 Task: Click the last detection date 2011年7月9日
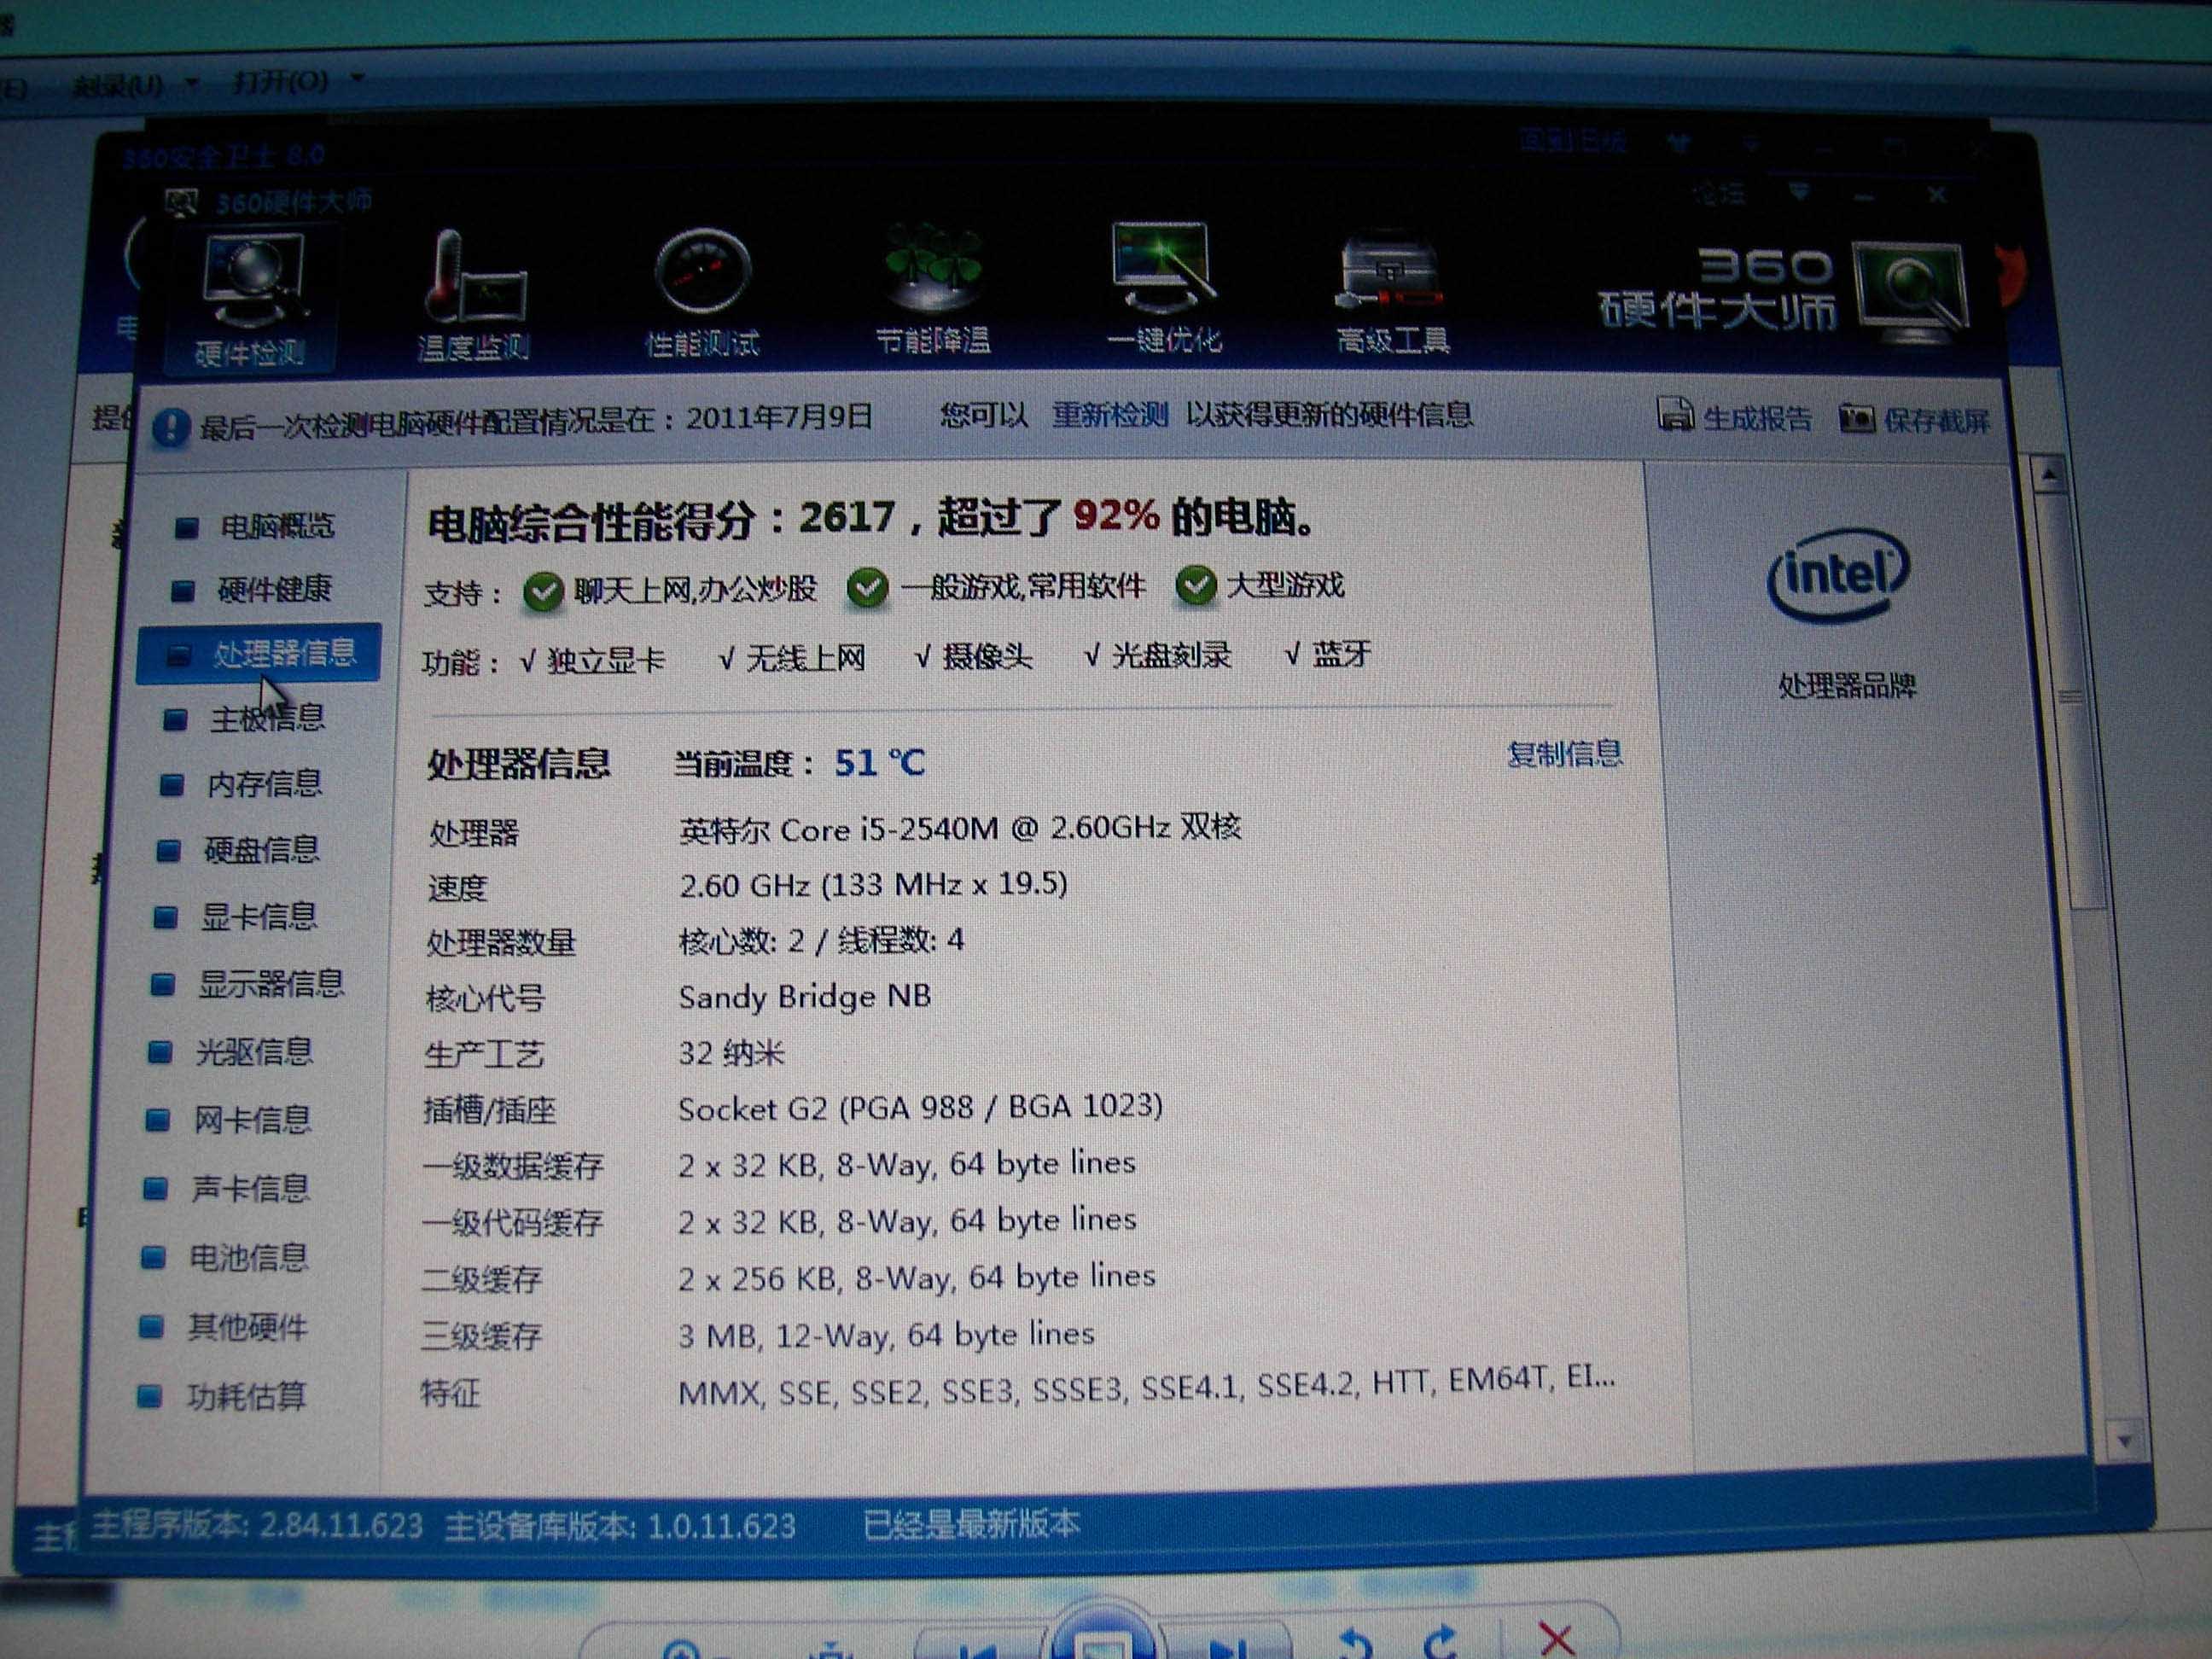pyautogui.click(x=779, y=417)
